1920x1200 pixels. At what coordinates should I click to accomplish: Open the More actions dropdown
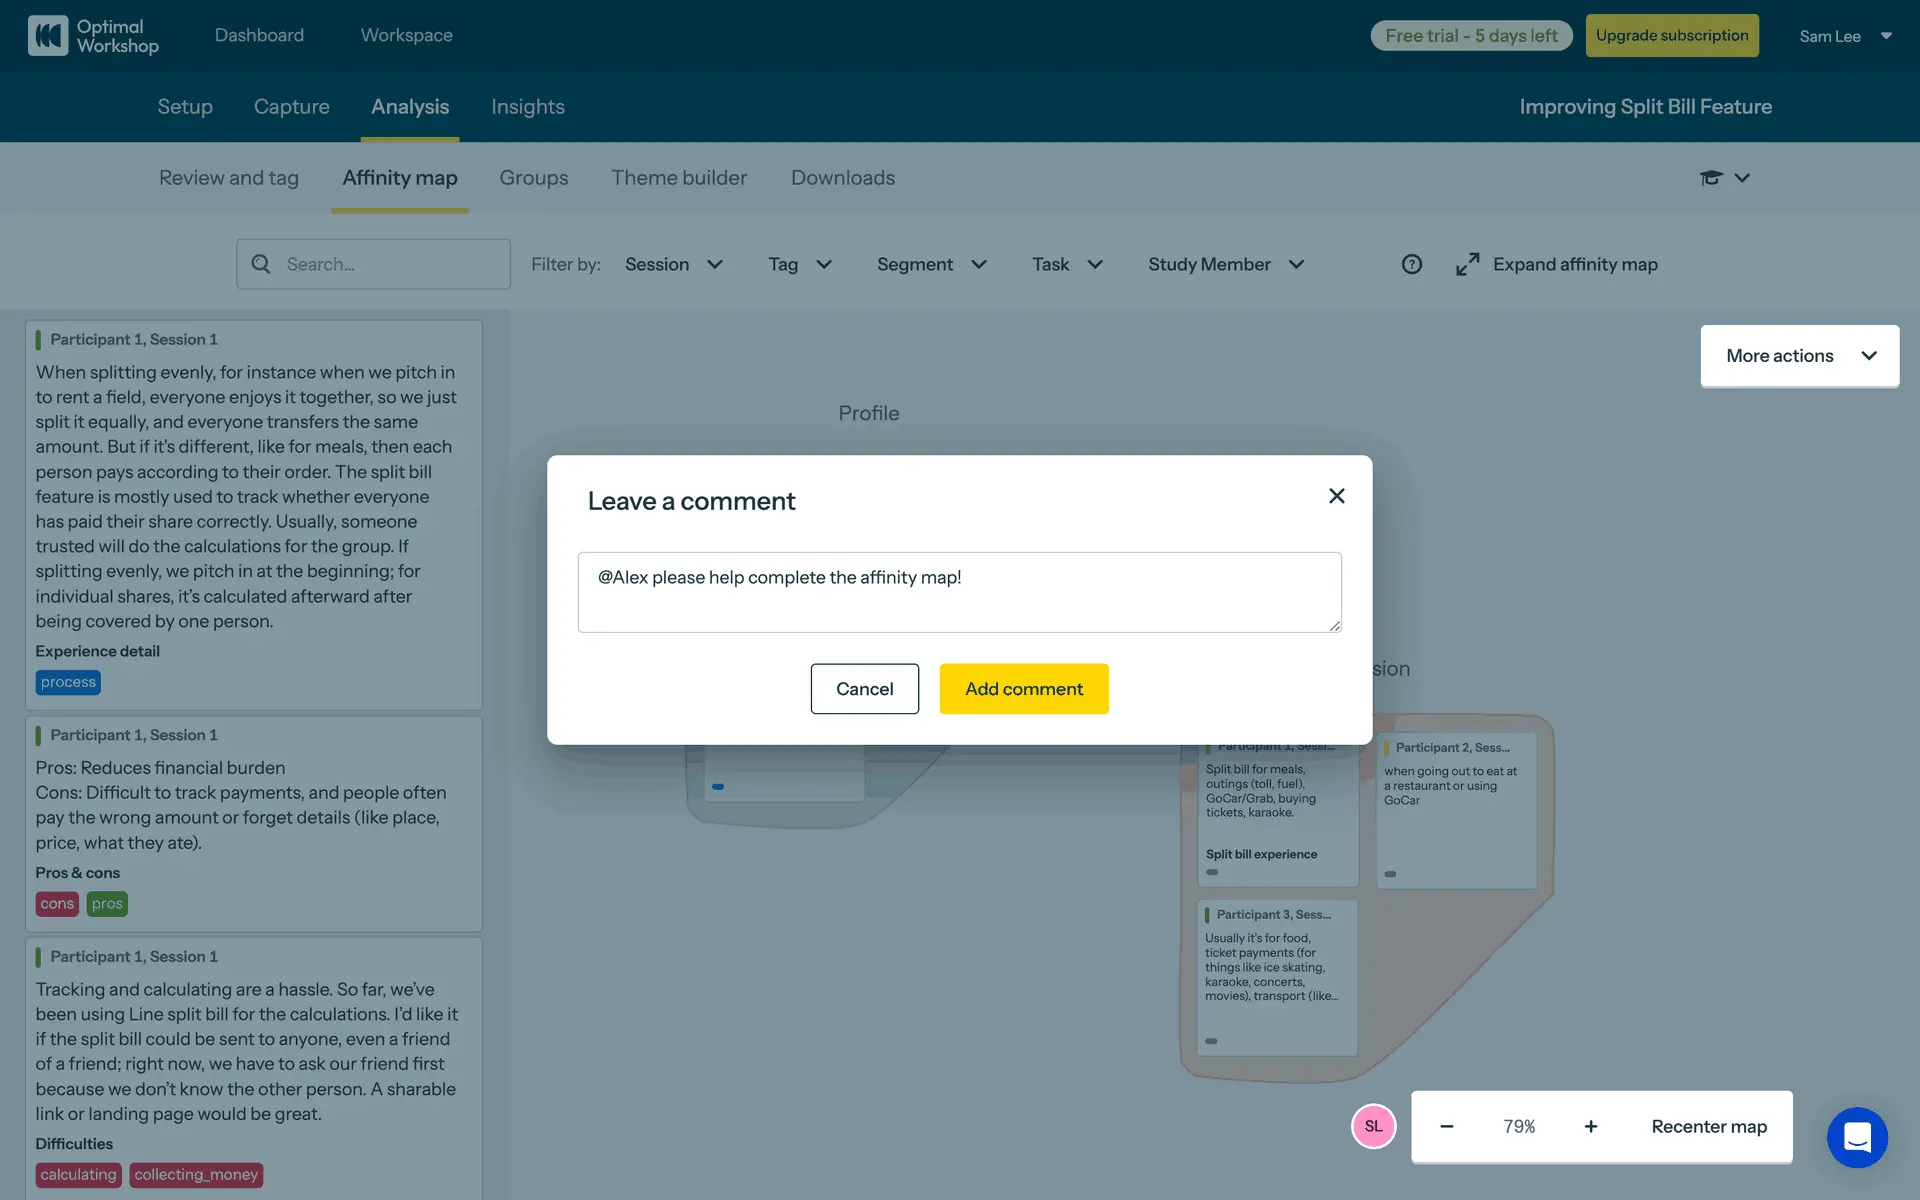coord(1799,356)
